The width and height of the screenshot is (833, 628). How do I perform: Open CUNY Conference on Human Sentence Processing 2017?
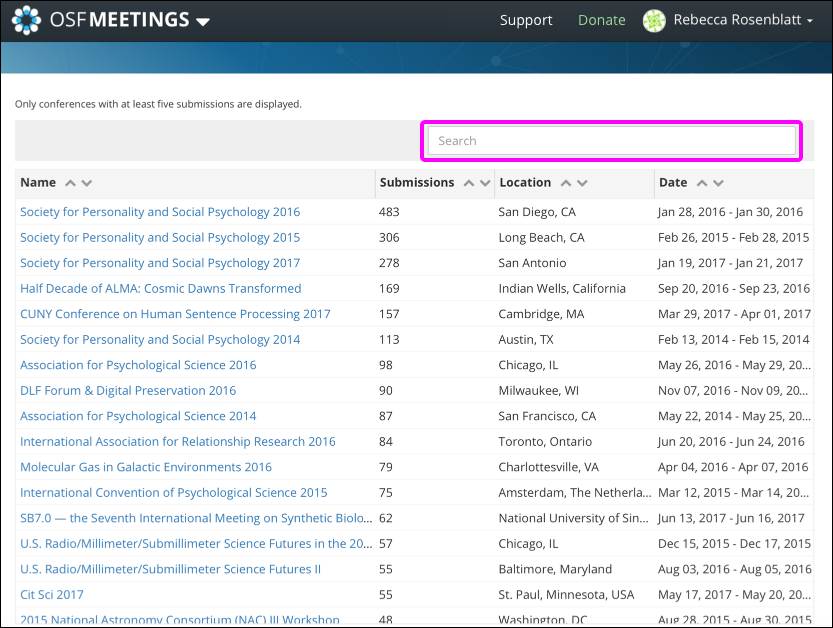(x=175, y=314)
